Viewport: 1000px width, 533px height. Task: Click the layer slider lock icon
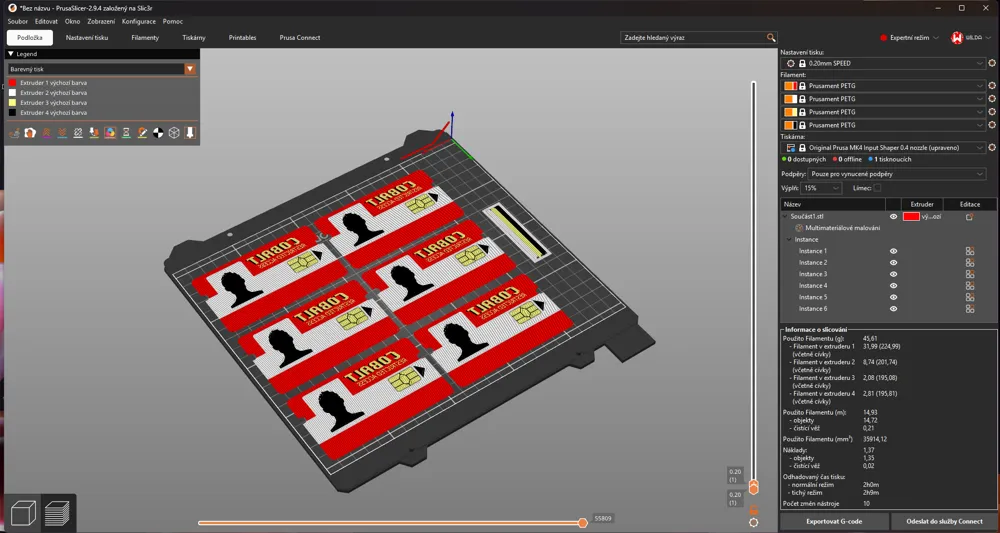click(x=754, y=509)
